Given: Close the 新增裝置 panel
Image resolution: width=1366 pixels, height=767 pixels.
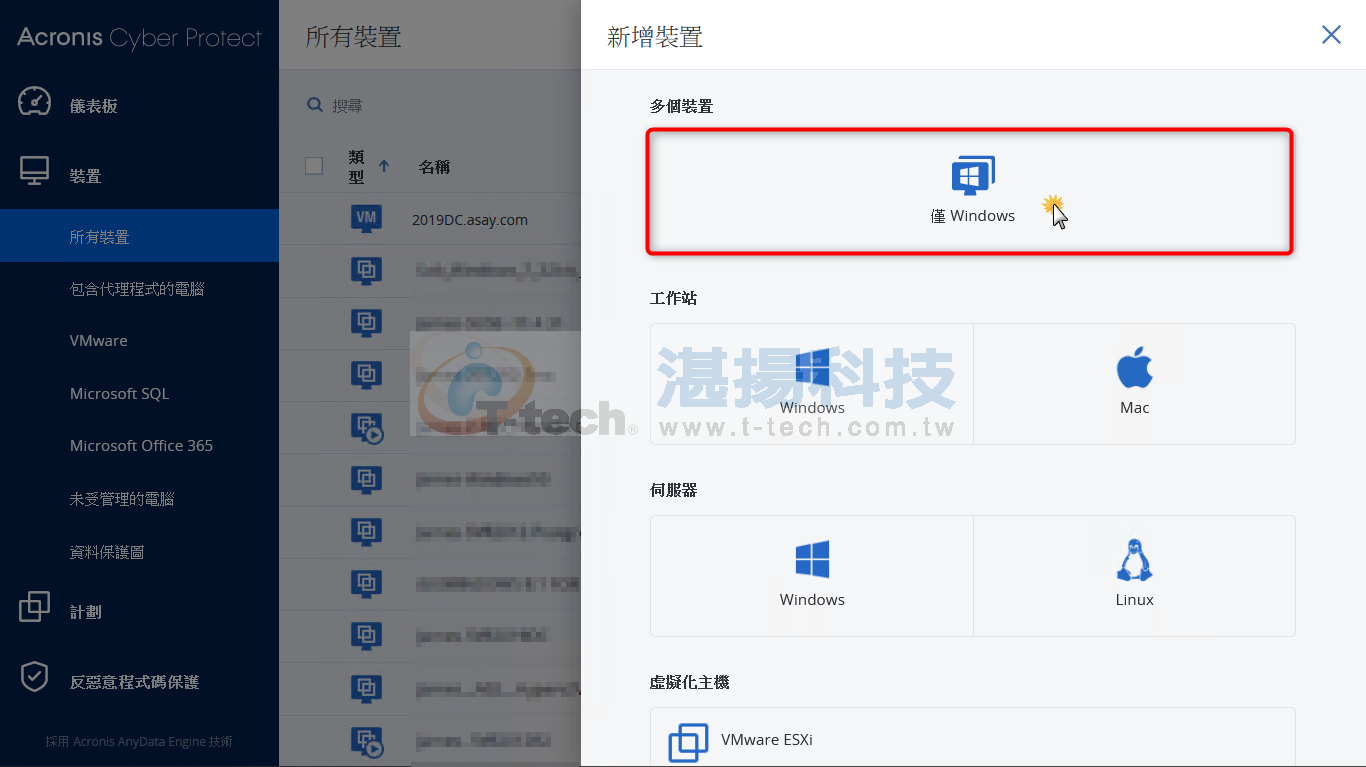Looking at the screenshot, I should (x=1331, y=35).
